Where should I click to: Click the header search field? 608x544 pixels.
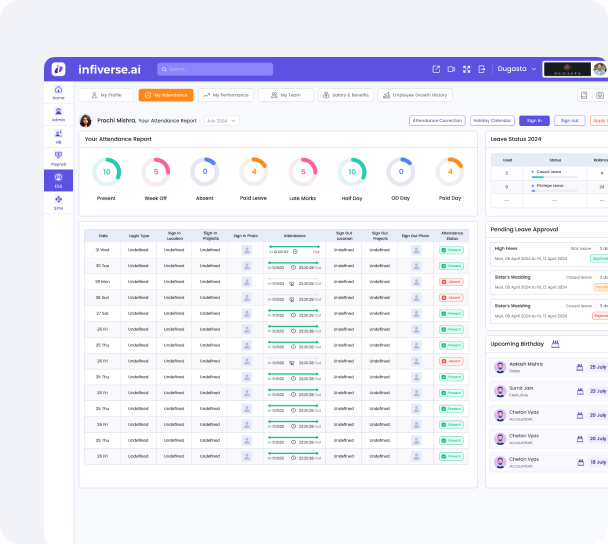201,69
